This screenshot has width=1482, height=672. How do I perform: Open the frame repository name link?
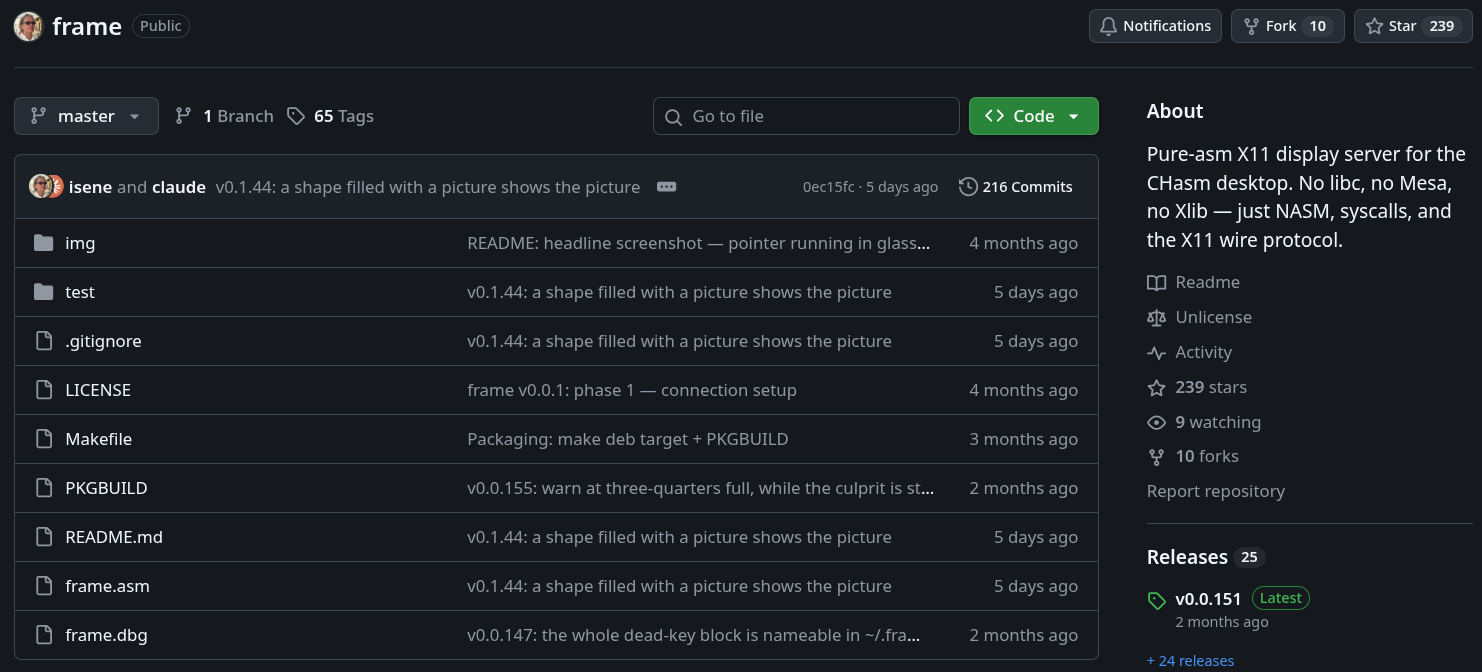click(87, 26)
